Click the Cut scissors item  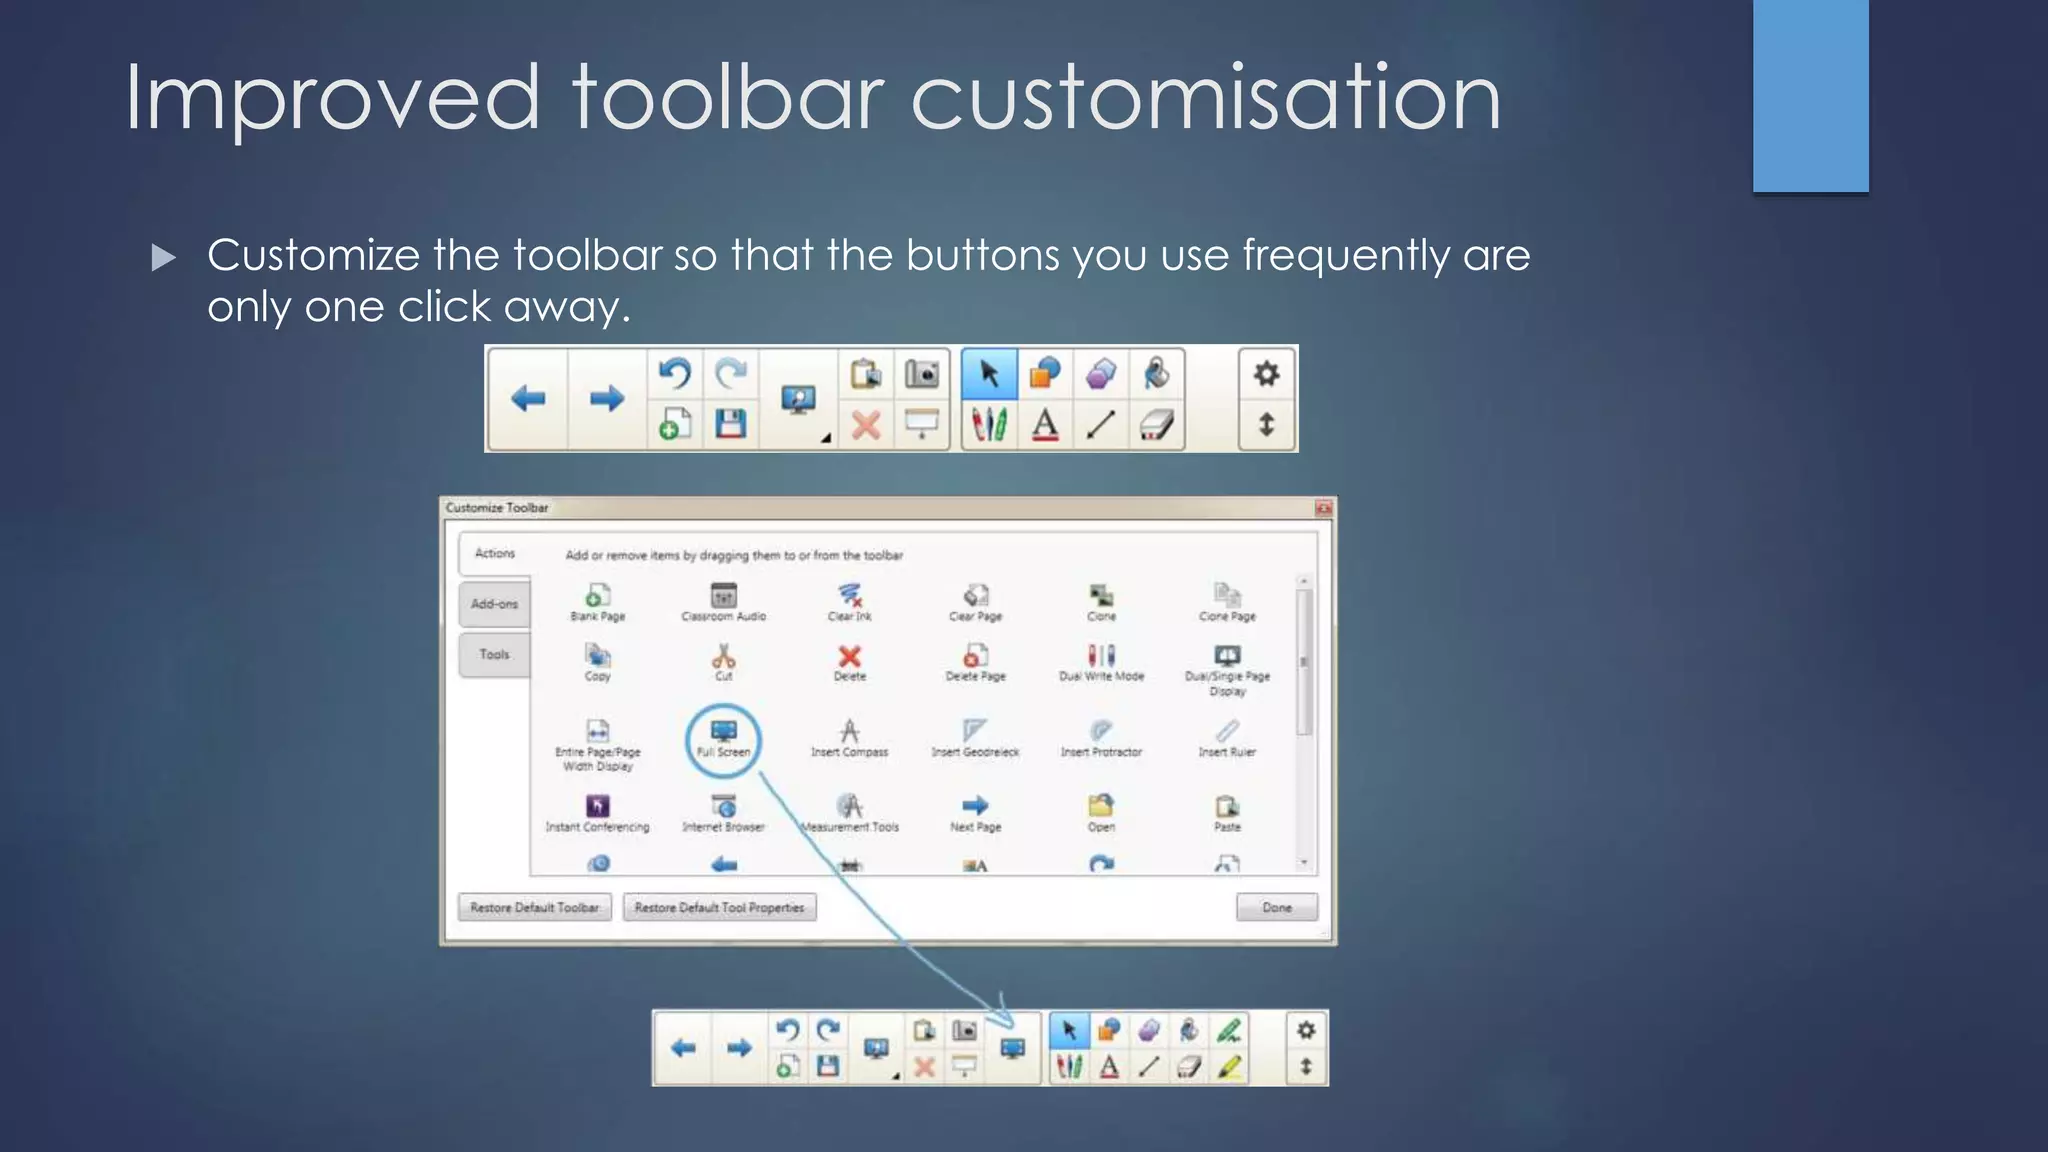723,663
